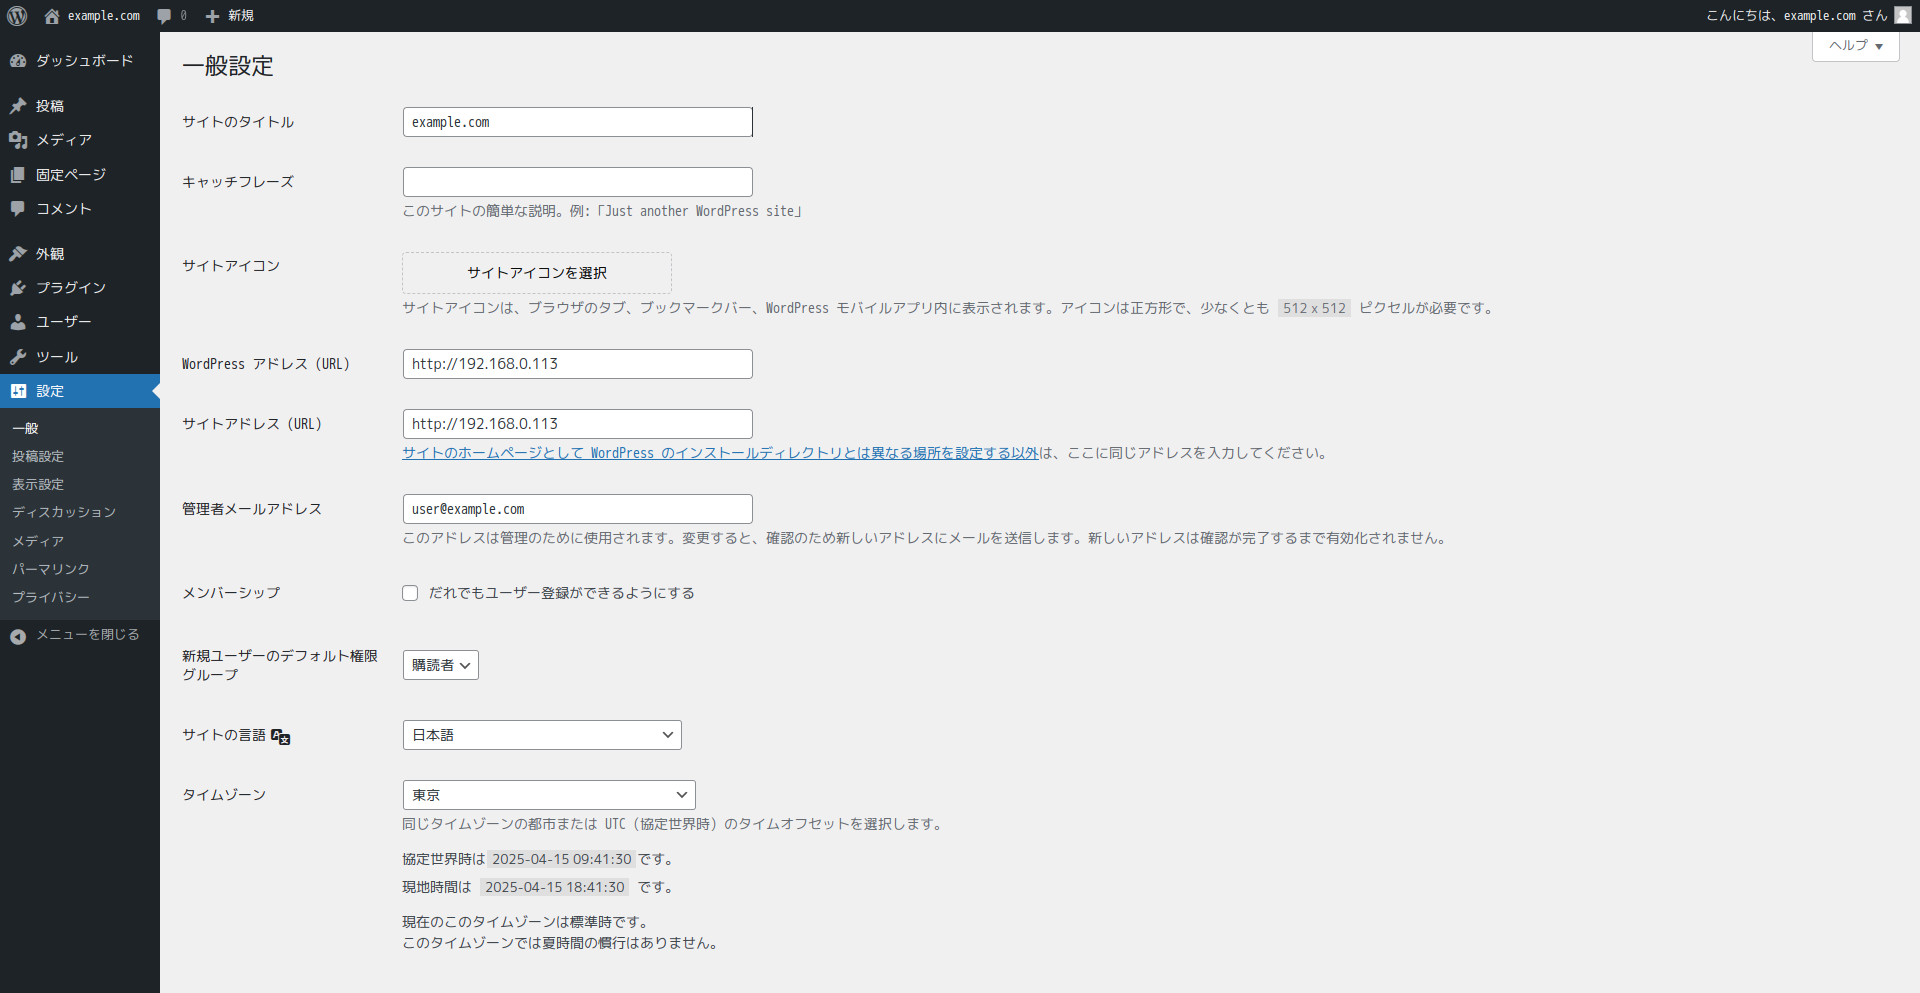Open the 日本語 site language dropdown
1920x993 pixels.
tap(541, 735)
